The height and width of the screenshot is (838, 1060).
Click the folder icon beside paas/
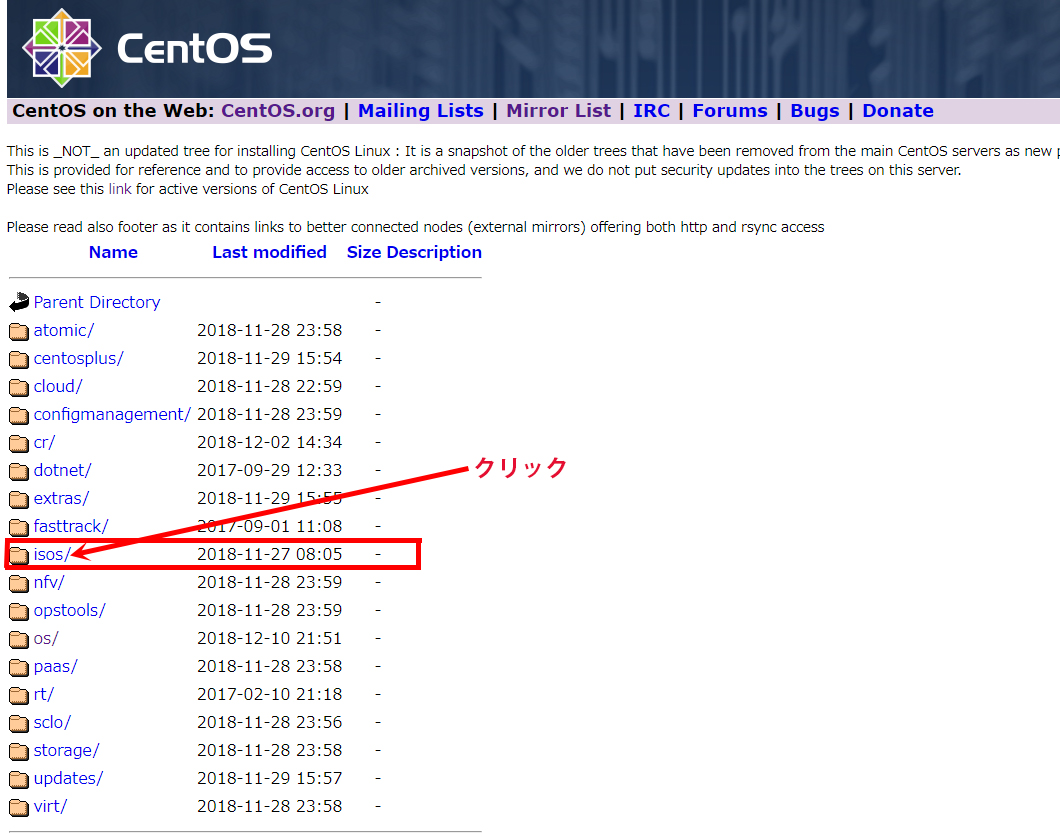[x=19, y=668]
